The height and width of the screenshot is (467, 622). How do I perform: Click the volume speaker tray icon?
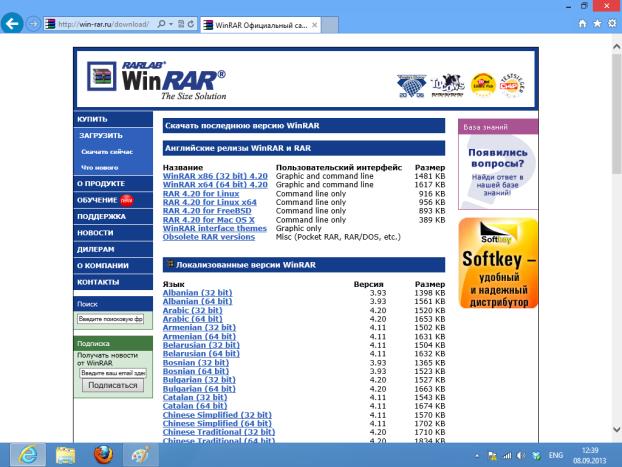pos(521,456)
